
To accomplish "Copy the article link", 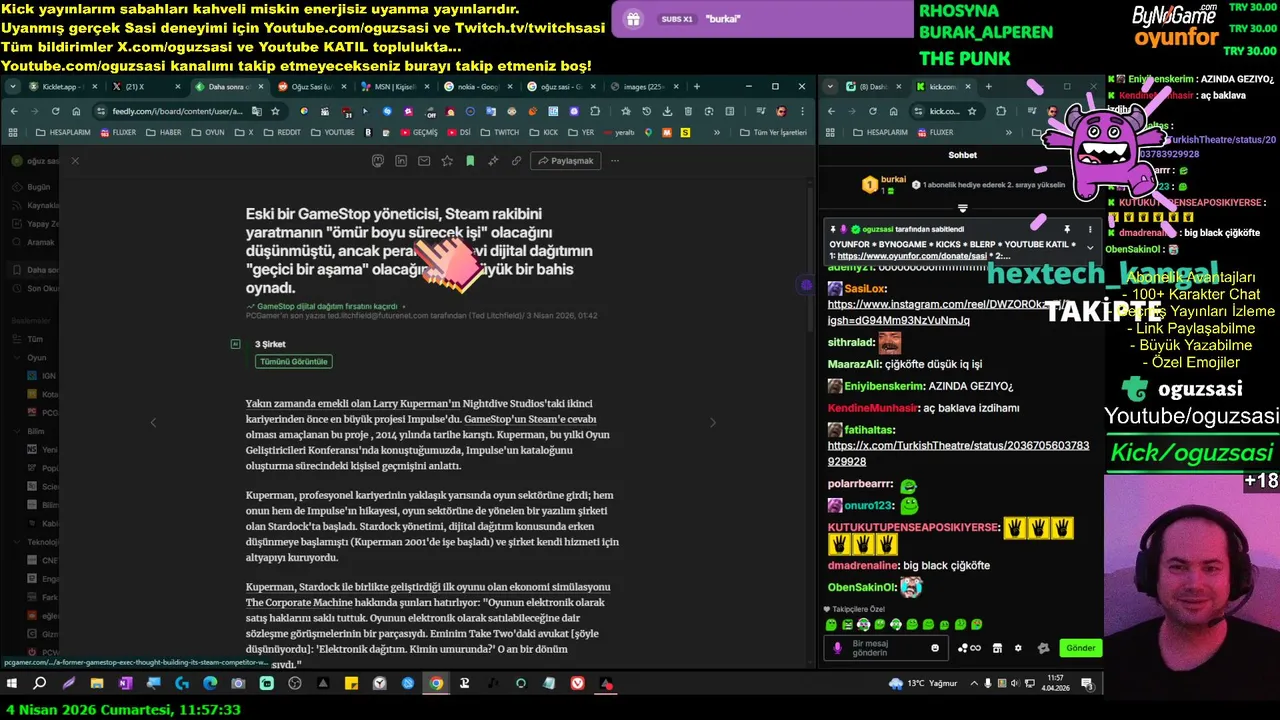I will click(x=516, y=160).
